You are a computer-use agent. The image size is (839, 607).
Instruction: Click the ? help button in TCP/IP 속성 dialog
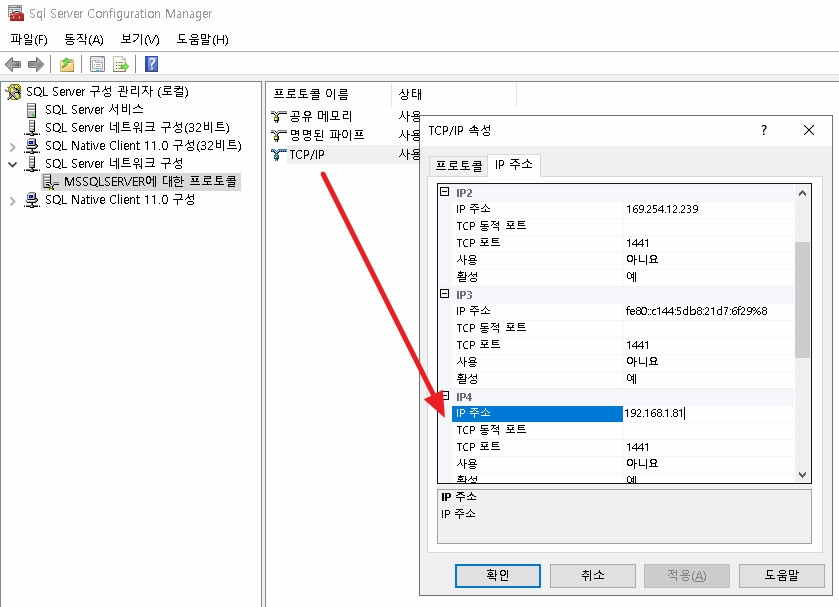coord(764,130)
